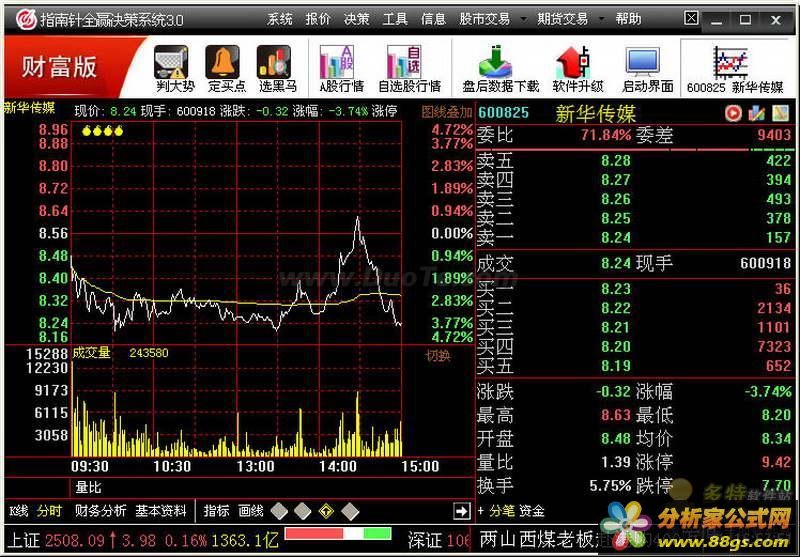Open the 帮助 menu
The height and width of the screenshot is (557, 800).
click(628, 19)
